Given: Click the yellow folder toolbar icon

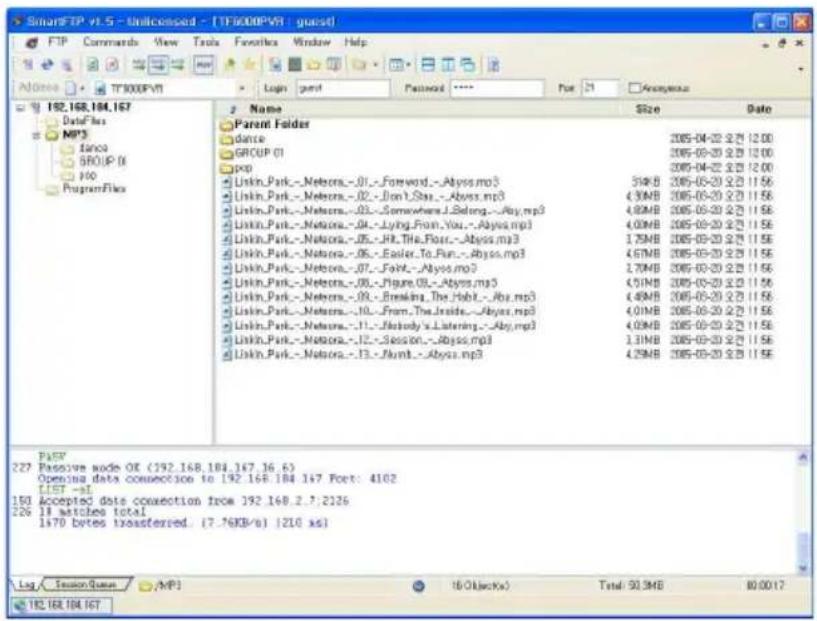Looking at the screenshot, I should [x=314, y=65].
